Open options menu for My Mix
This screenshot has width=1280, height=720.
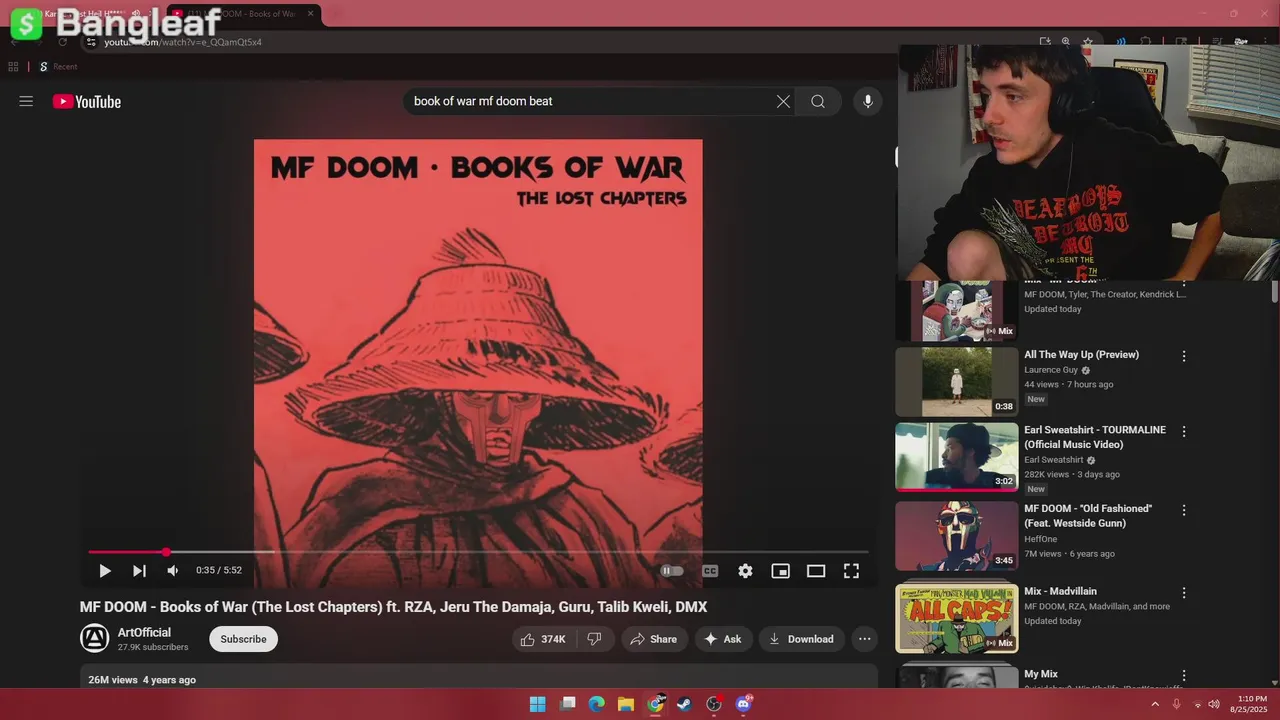pos(1184,676)
